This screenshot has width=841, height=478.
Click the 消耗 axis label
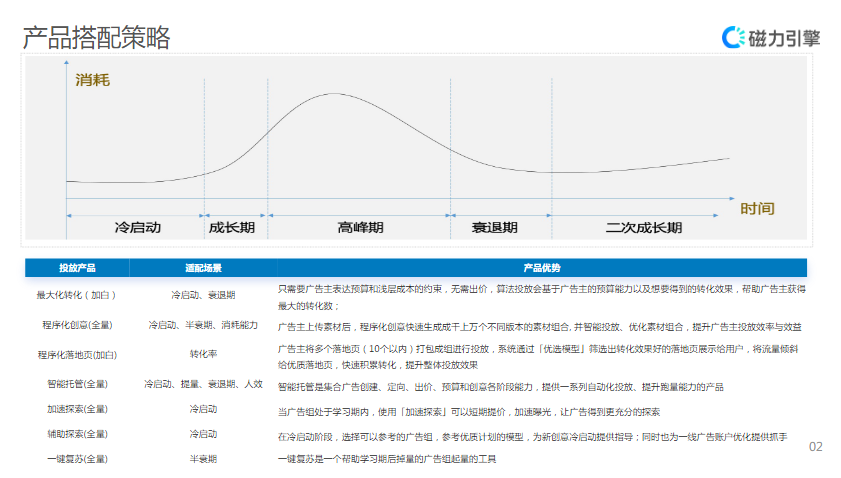pyautogui.click(x=93, y=80)
